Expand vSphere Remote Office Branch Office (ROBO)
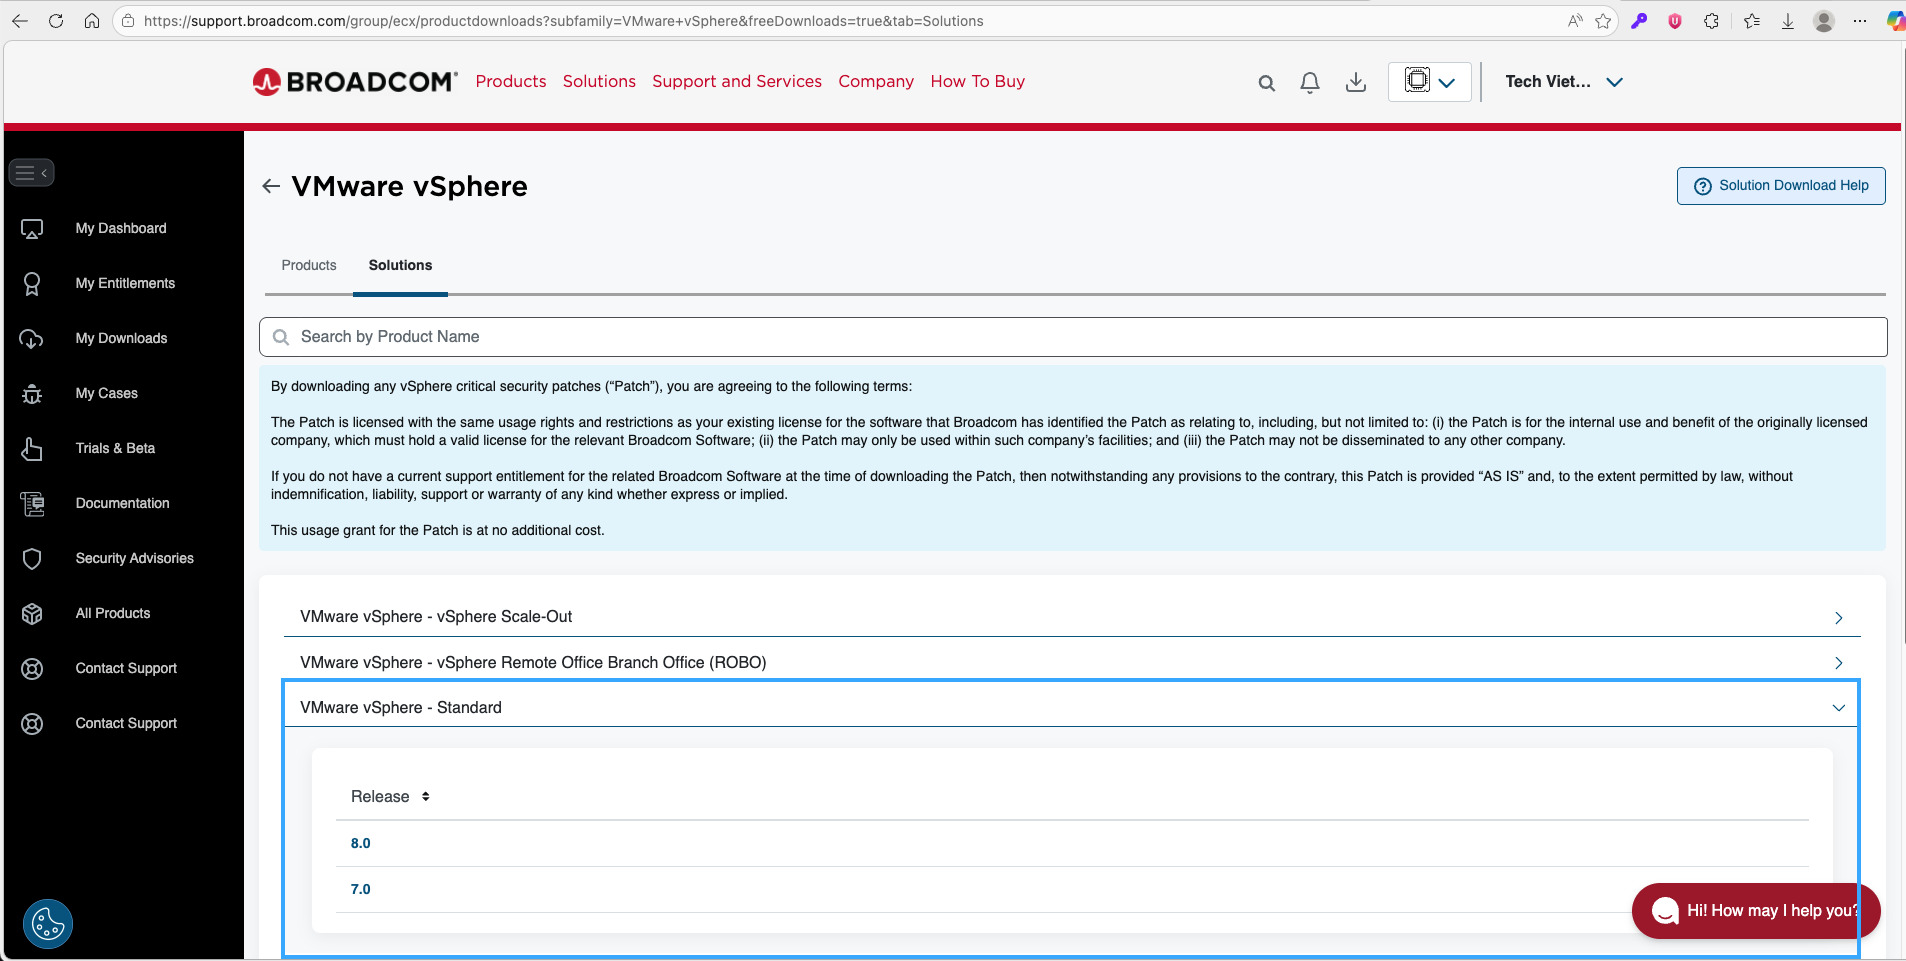Screen dimensions: 1906x961 1072,663
